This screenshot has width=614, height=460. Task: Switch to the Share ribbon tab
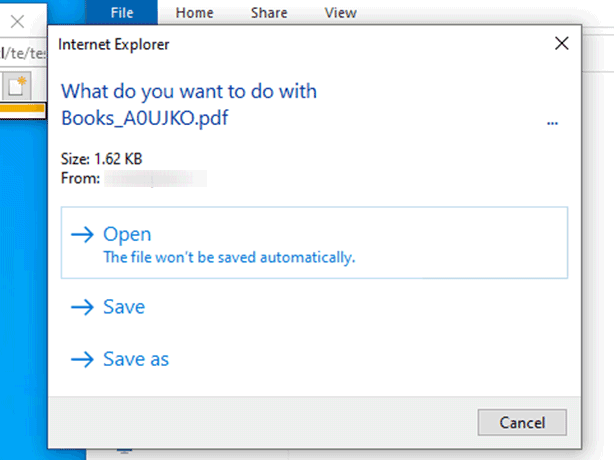point(269,13)
